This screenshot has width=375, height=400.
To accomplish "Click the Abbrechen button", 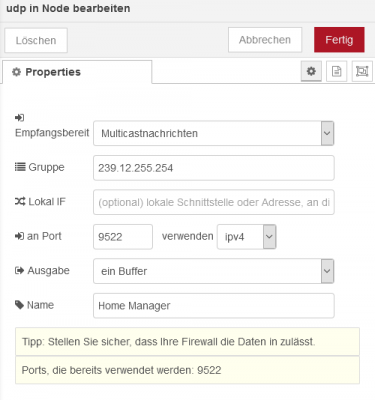I will coord(265,40).
